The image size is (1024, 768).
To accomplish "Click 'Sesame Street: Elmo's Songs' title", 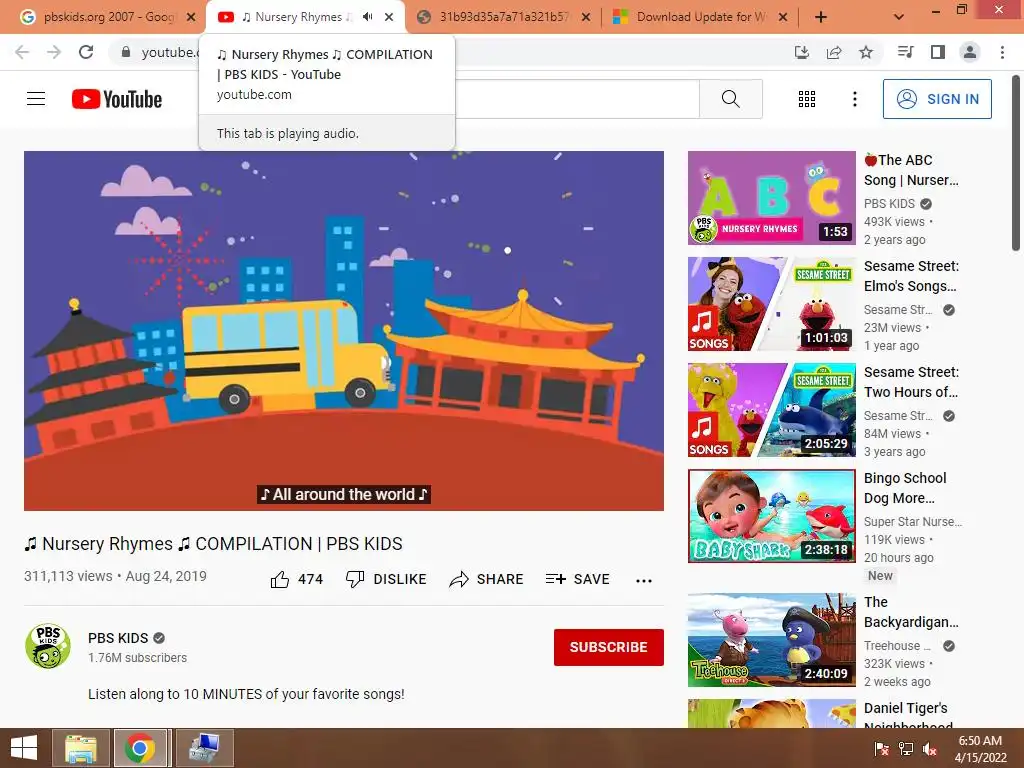I will point(911,276).
